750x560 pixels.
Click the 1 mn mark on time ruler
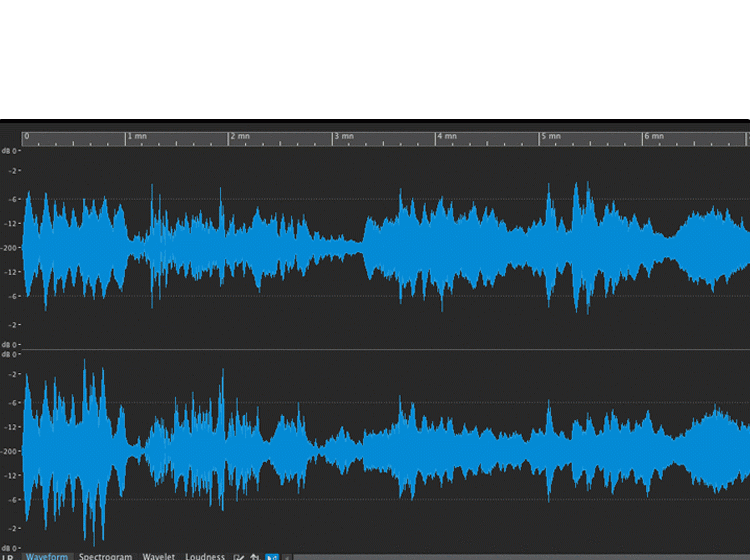coord(137,136)
